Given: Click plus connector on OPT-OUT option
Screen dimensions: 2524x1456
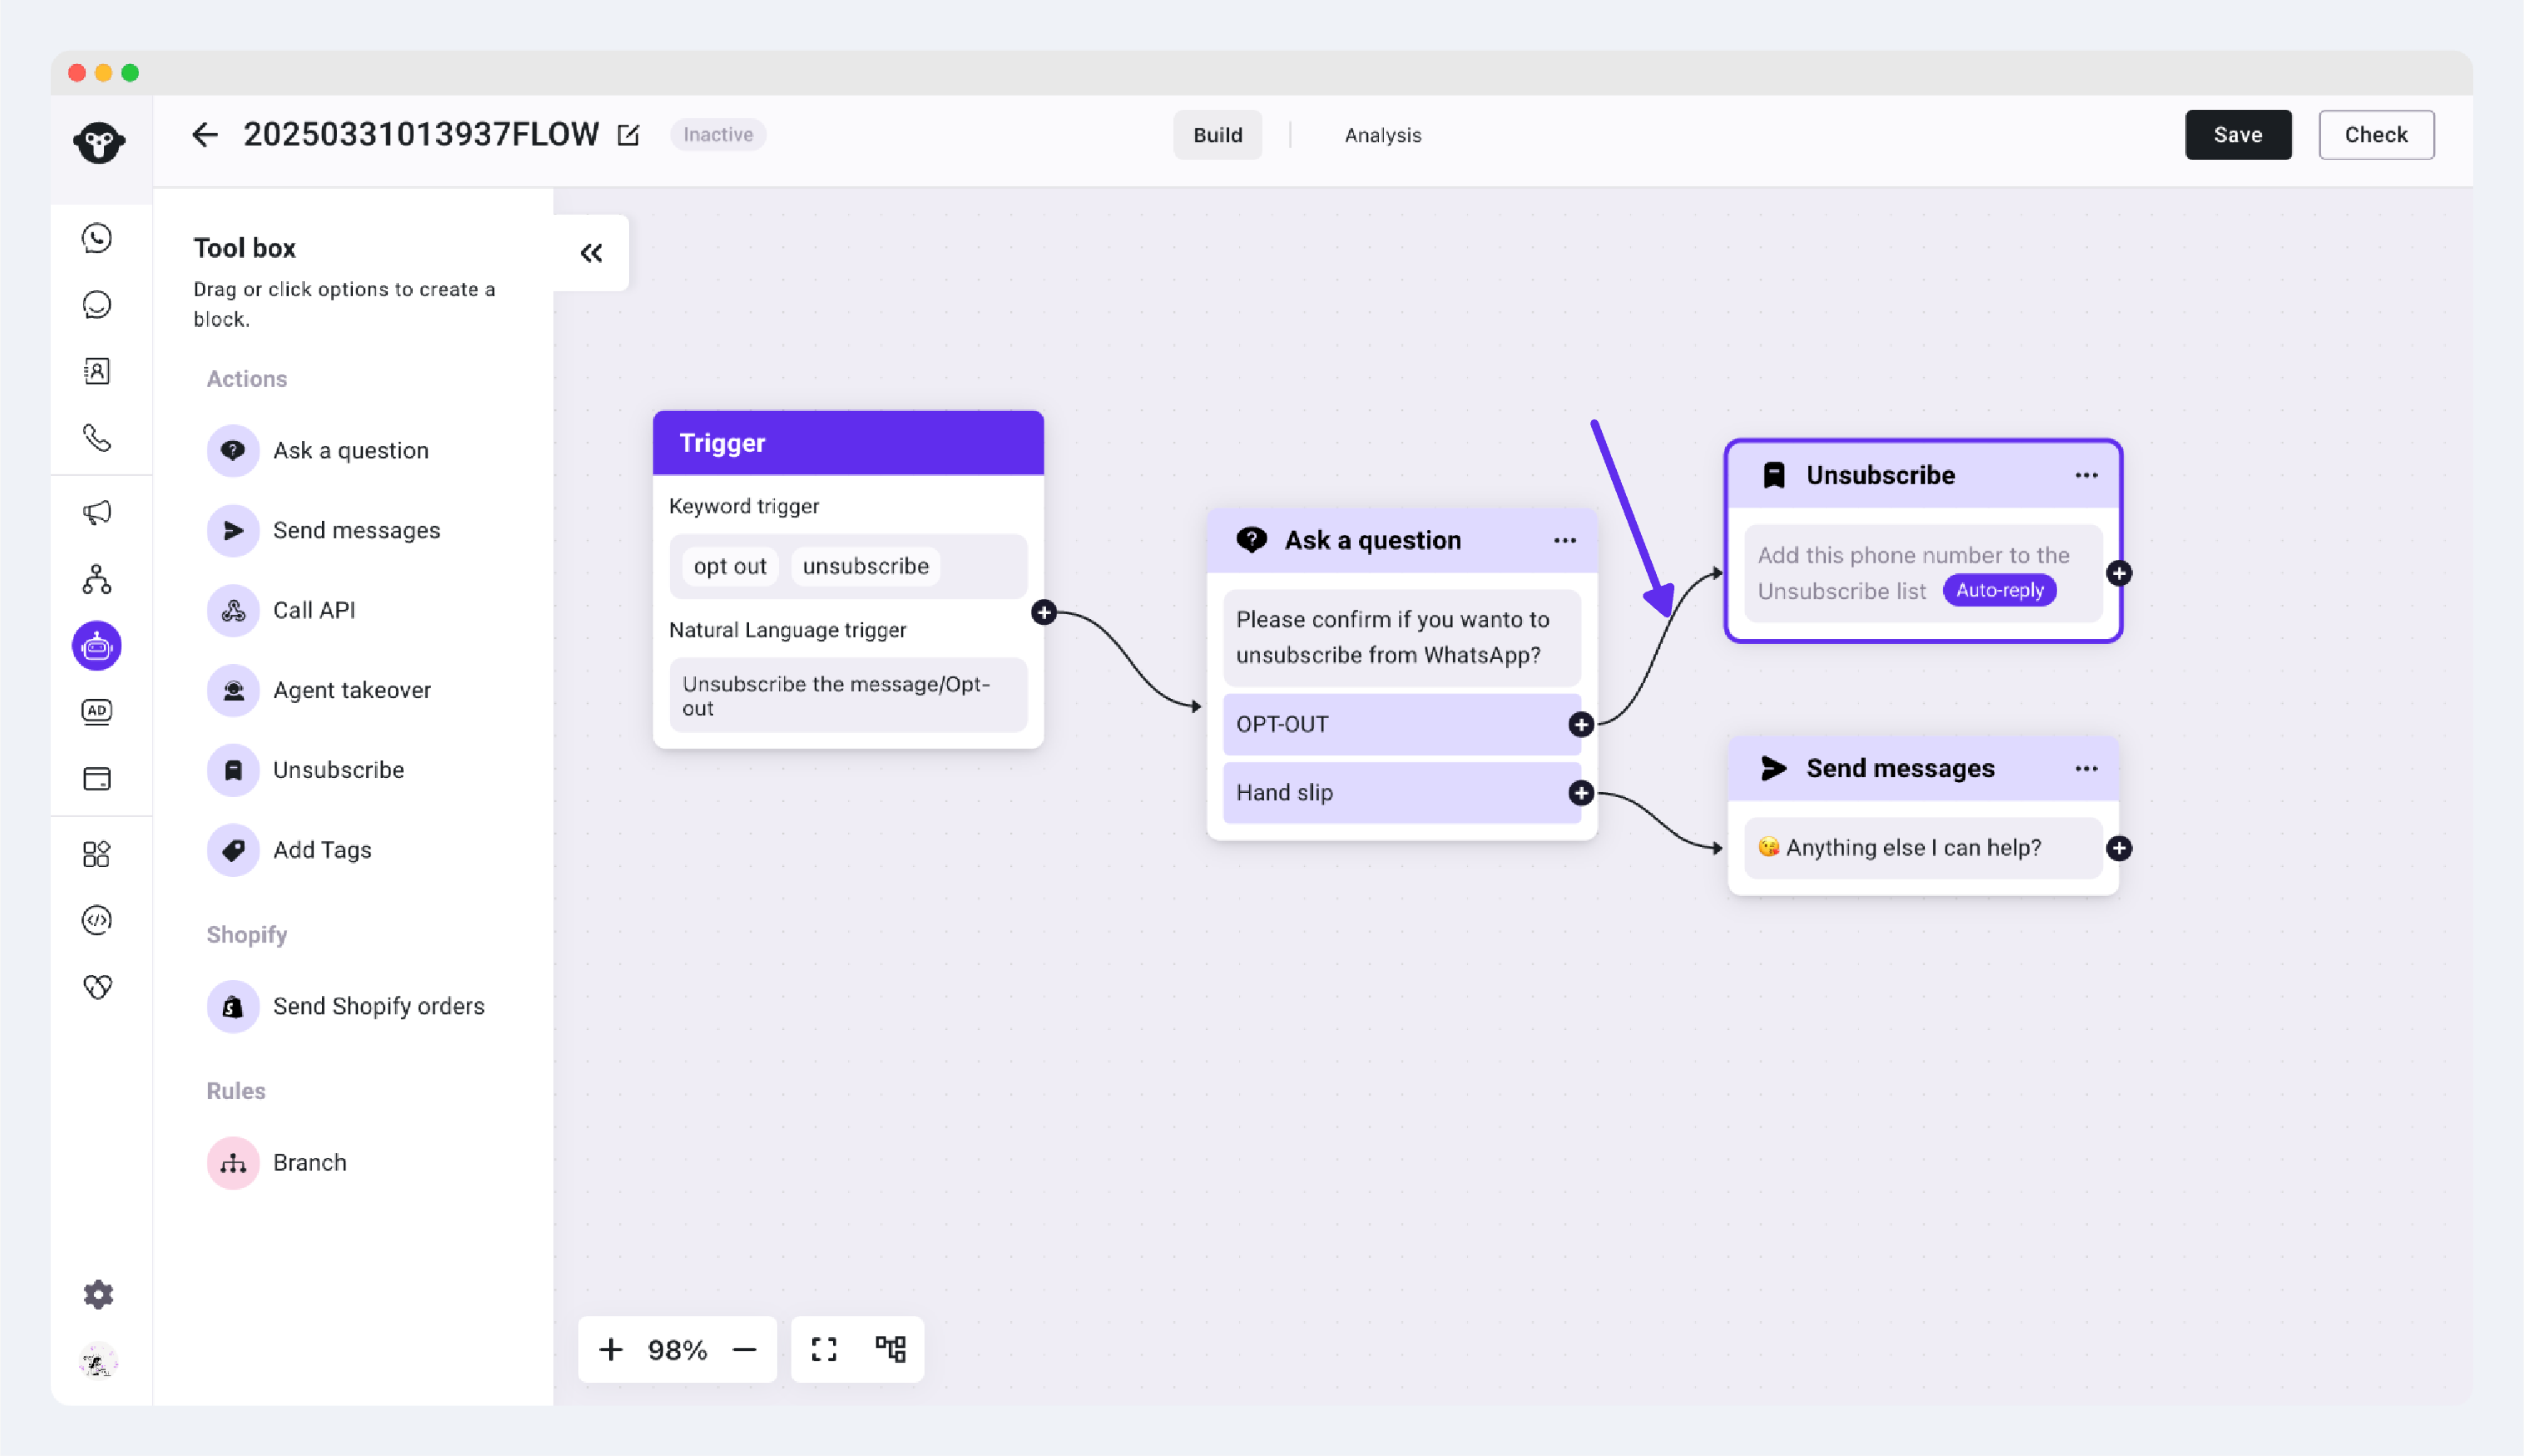Looking at the screenshot, I should (1581, 724).
